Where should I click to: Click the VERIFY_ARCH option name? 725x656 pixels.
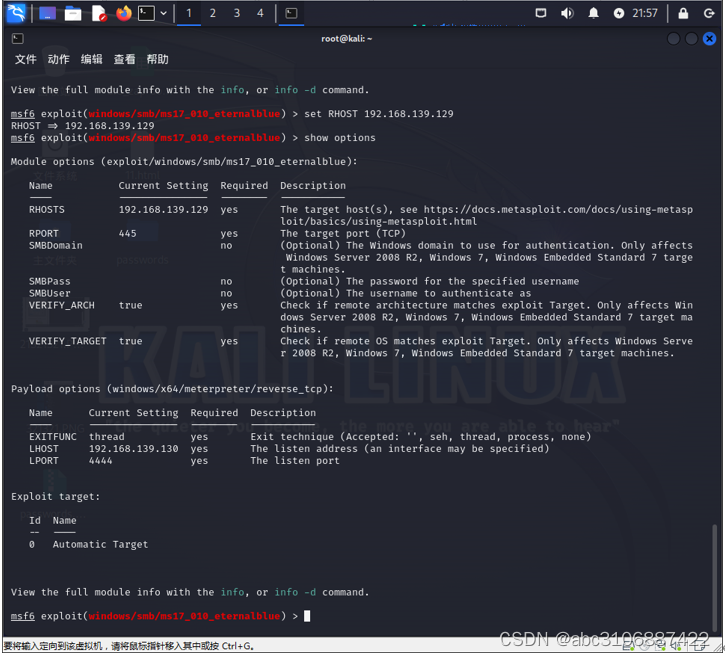tap(61, 305)
